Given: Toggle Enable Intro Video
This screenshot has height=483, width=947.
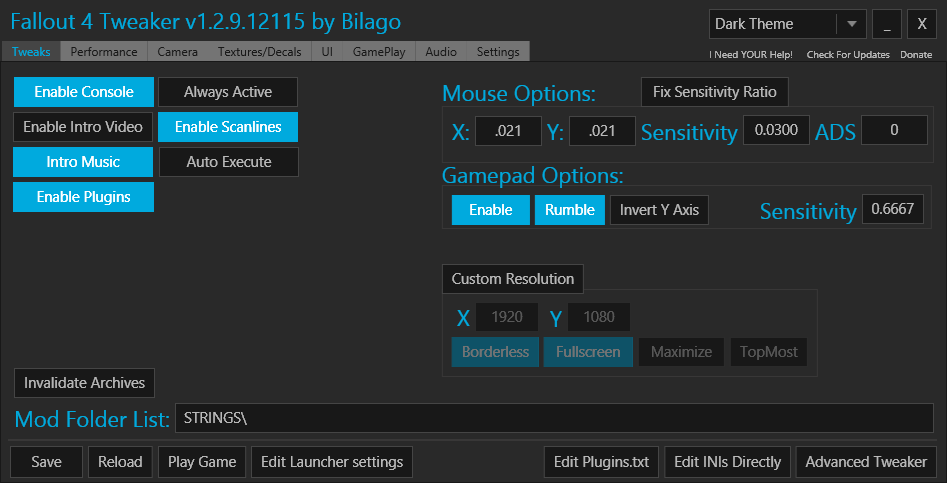Looking at the screenshot, I should pos(83,127).
